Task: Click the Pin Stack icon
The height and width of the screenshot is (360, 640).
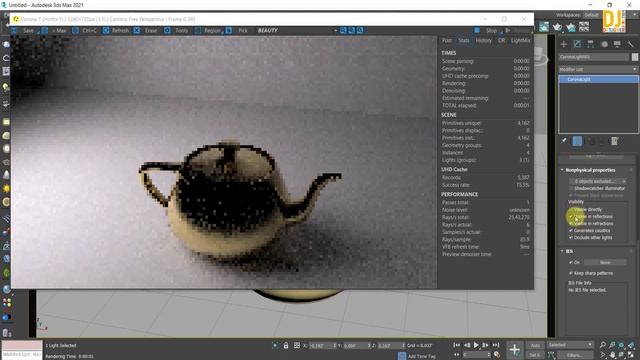Action: tap(564, 141)
